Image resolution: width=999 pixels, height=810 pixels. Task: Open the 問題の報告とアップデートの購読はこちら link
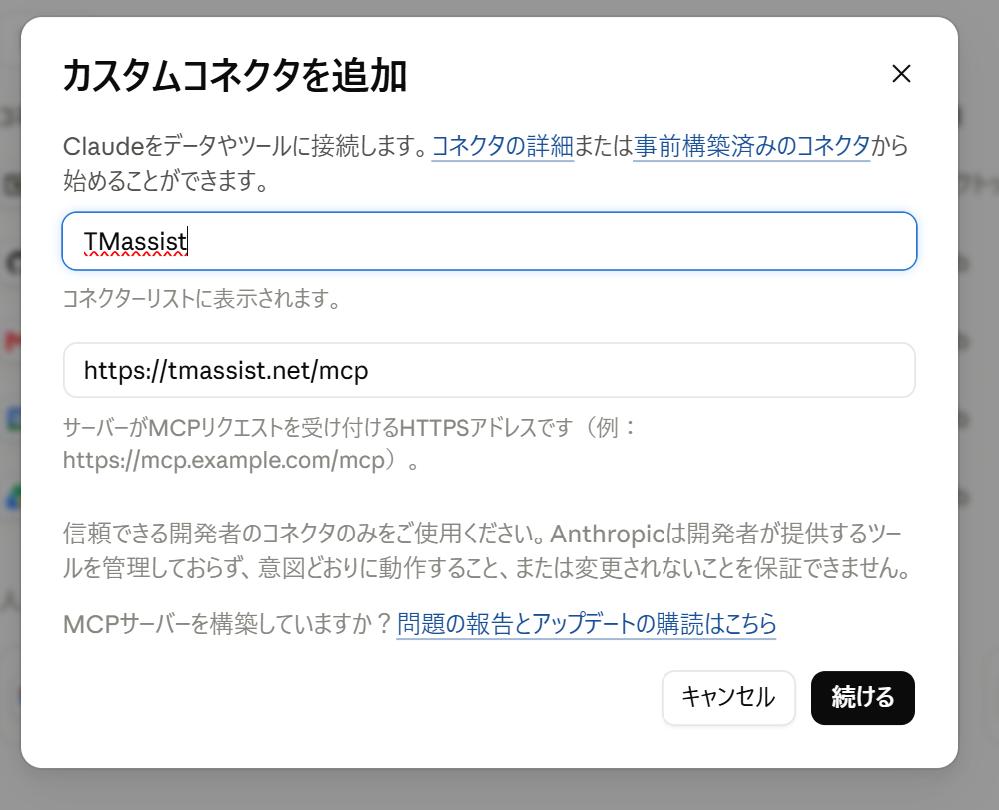586,623
